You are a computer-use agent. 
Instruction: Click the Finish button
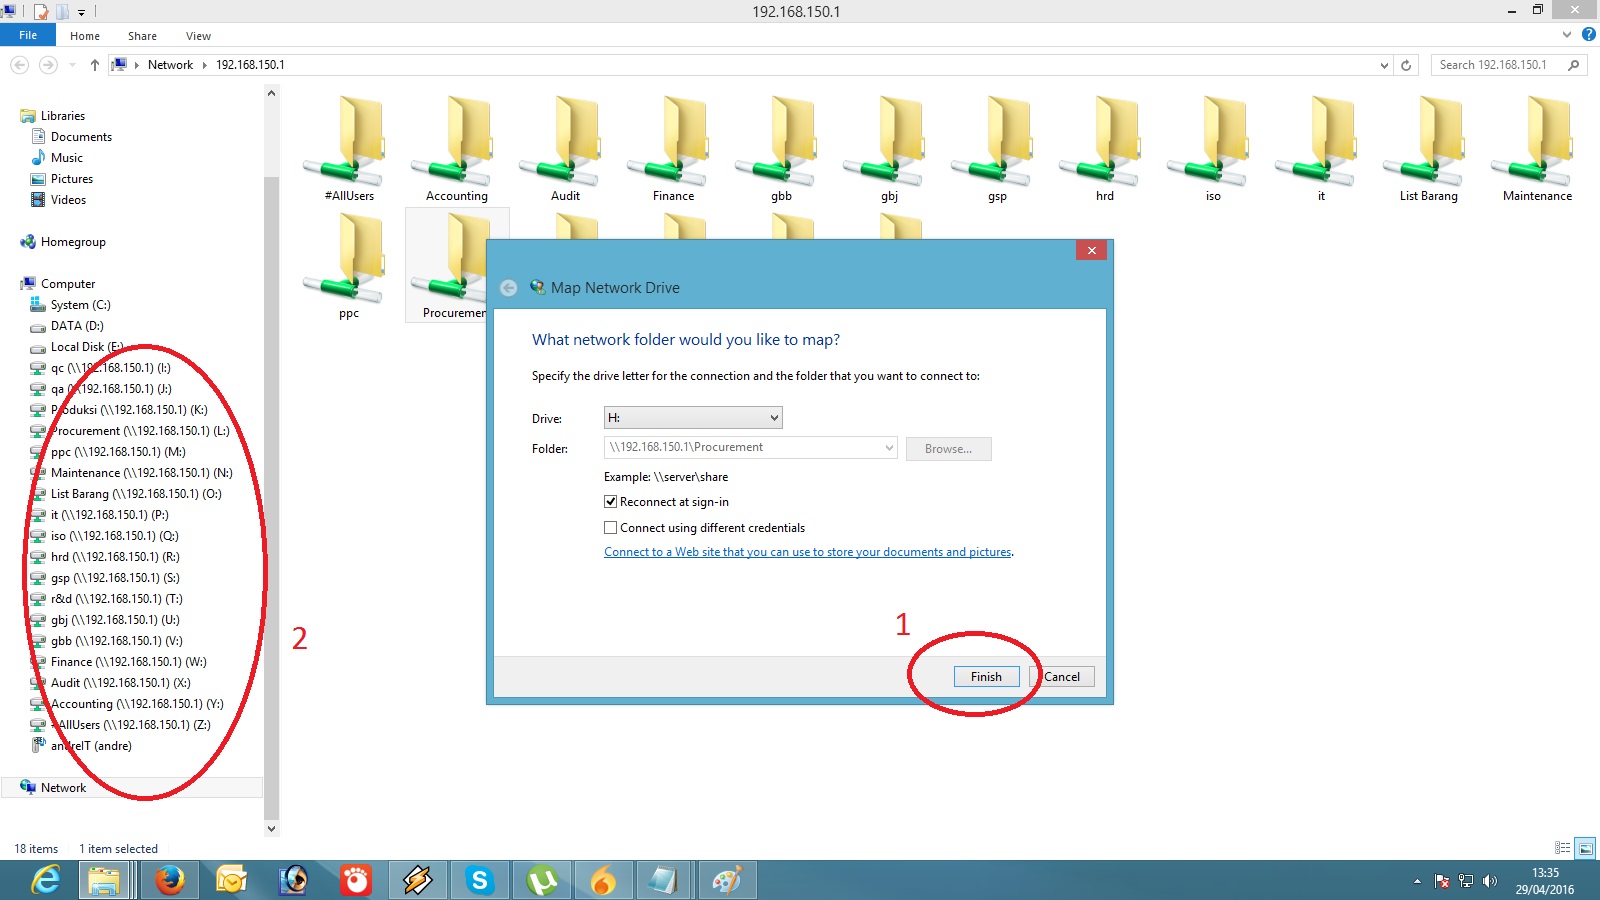[x=985, y=676]
